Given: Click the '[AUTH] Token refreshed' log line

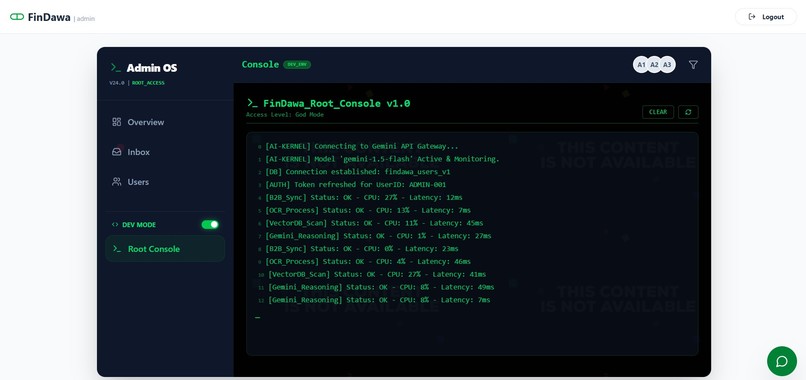Looking at the screenshot, I should click(x=356, y=185).
